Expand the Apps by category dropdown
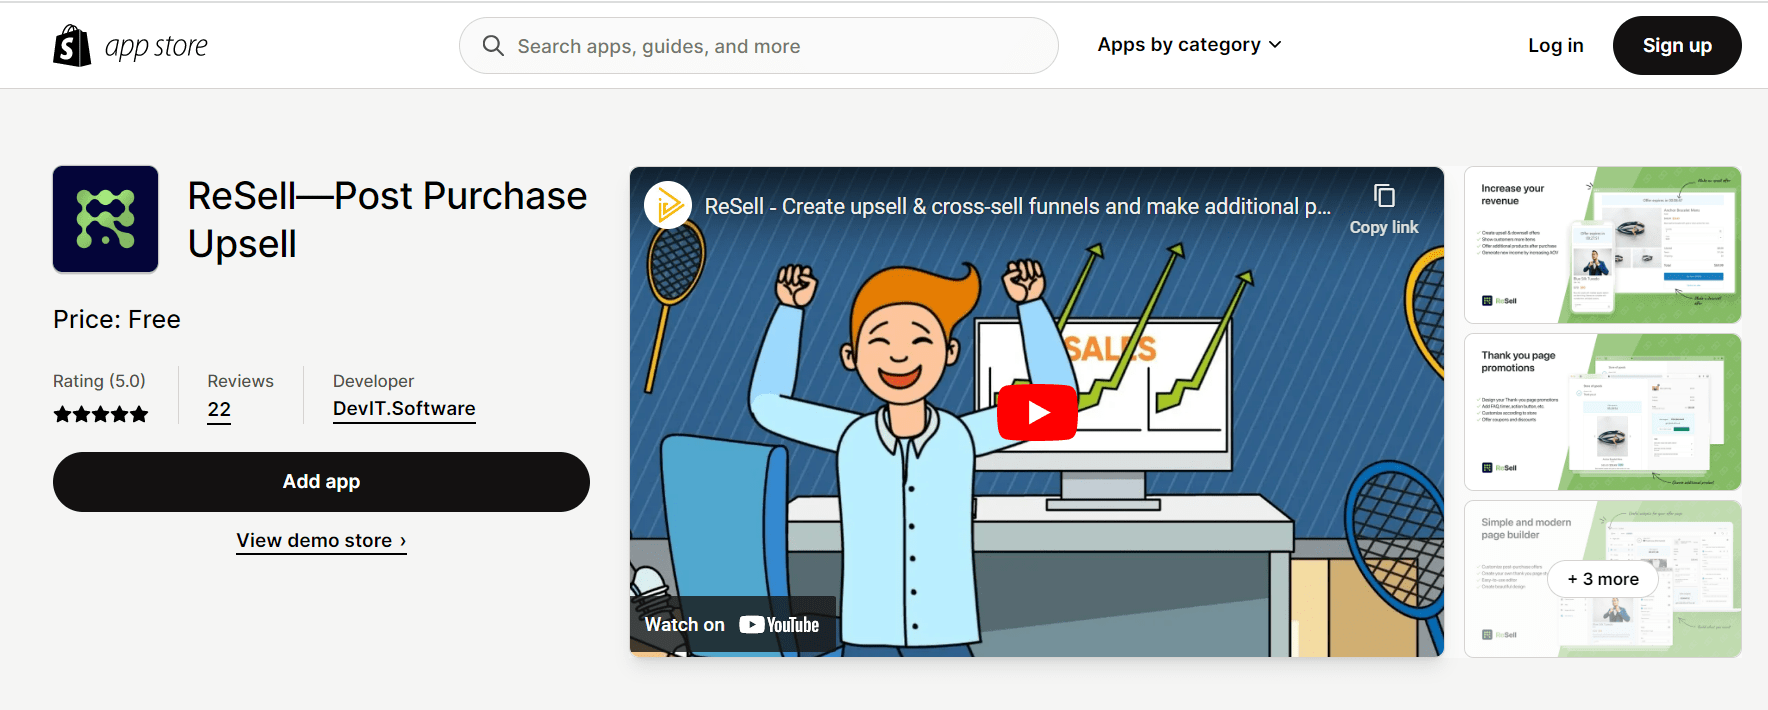The width and height of the screenshot is (1768, 710). click(x=1189, y=45)
